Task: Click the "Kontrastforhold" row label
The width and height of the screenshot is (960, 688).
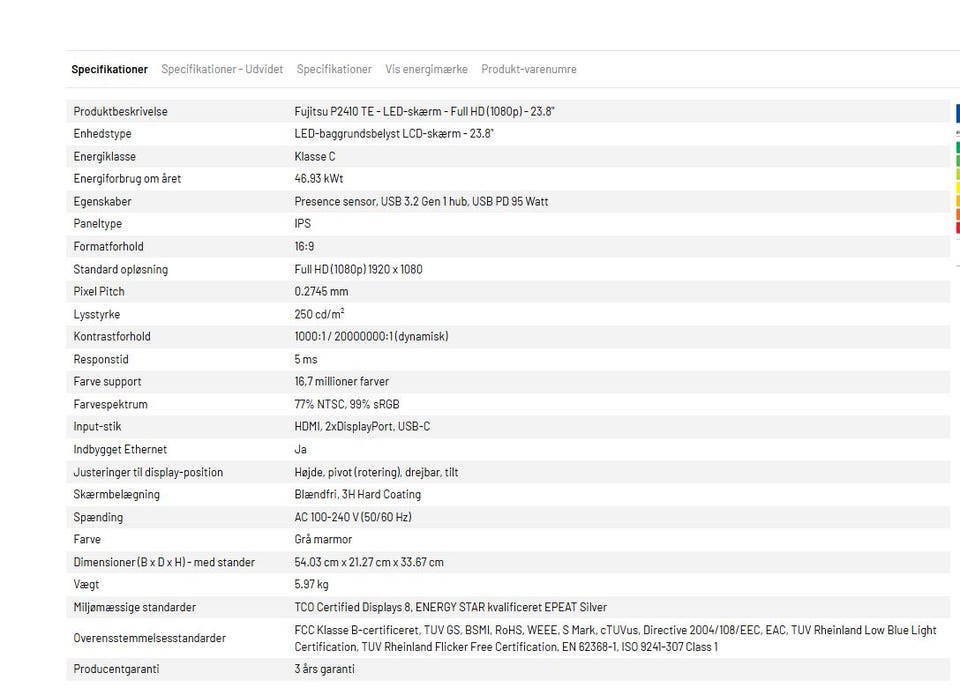Action: click(112, 337)
